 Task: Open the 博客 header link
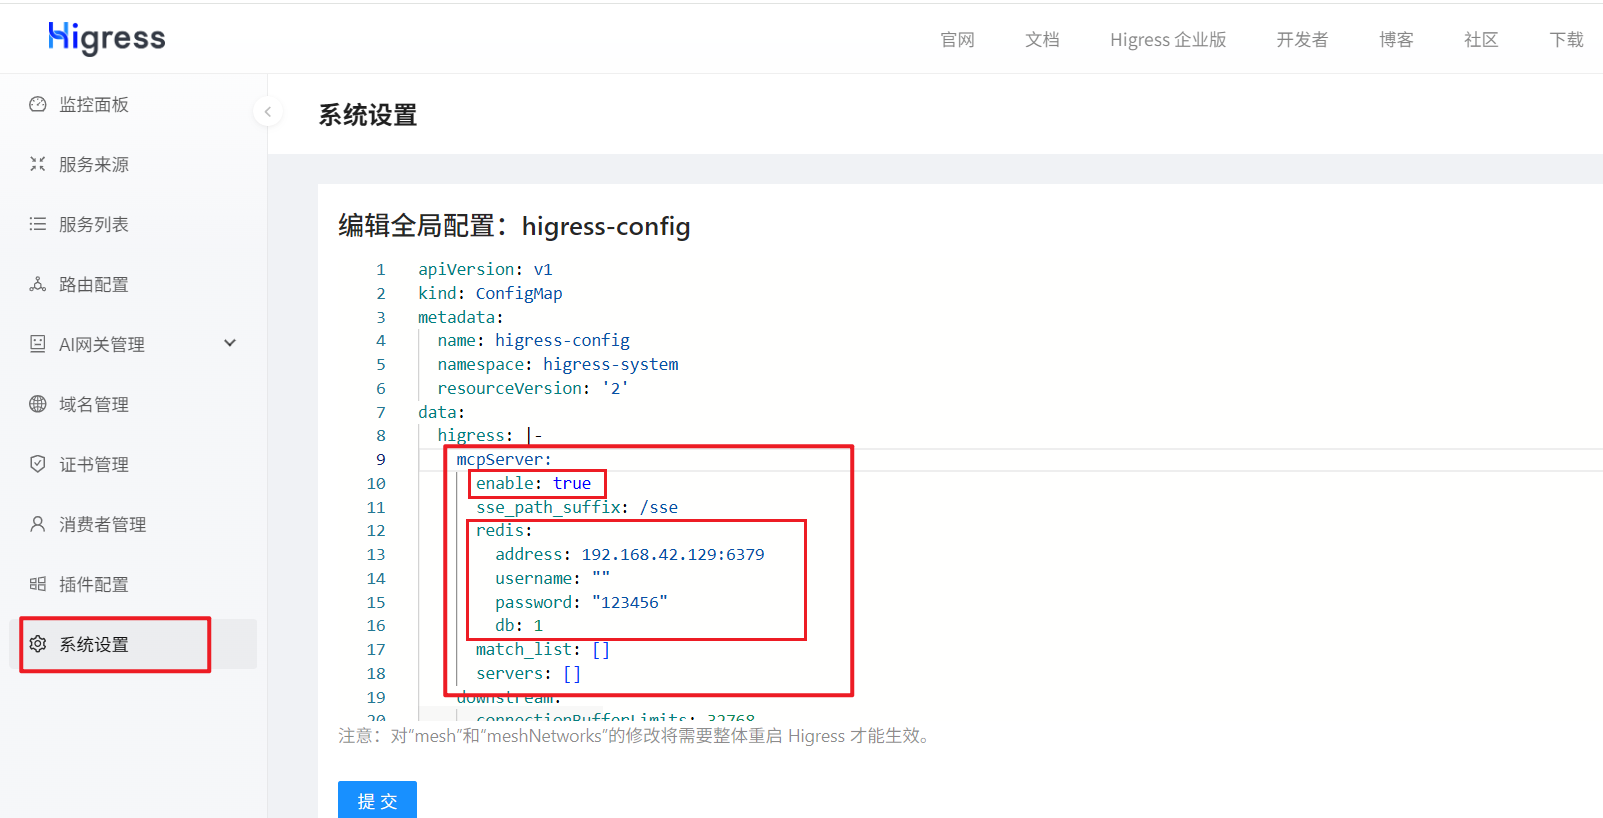(x=1396, y=40)
